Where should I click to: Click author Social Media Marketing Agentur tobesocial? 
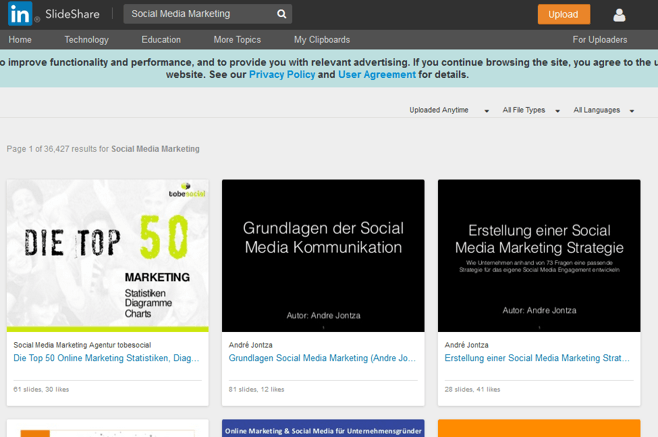coord(82,345)
